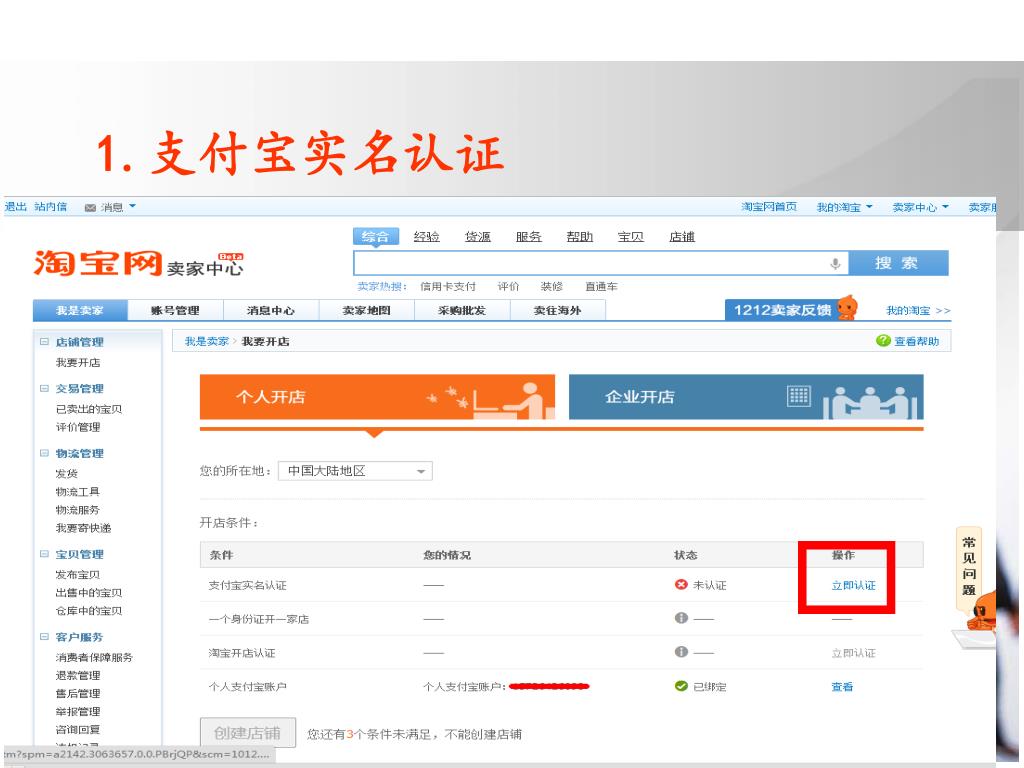Click 立即认证 for 支付宝实名认证
This screenshot has height=768, width=1024.
(853, 585)
